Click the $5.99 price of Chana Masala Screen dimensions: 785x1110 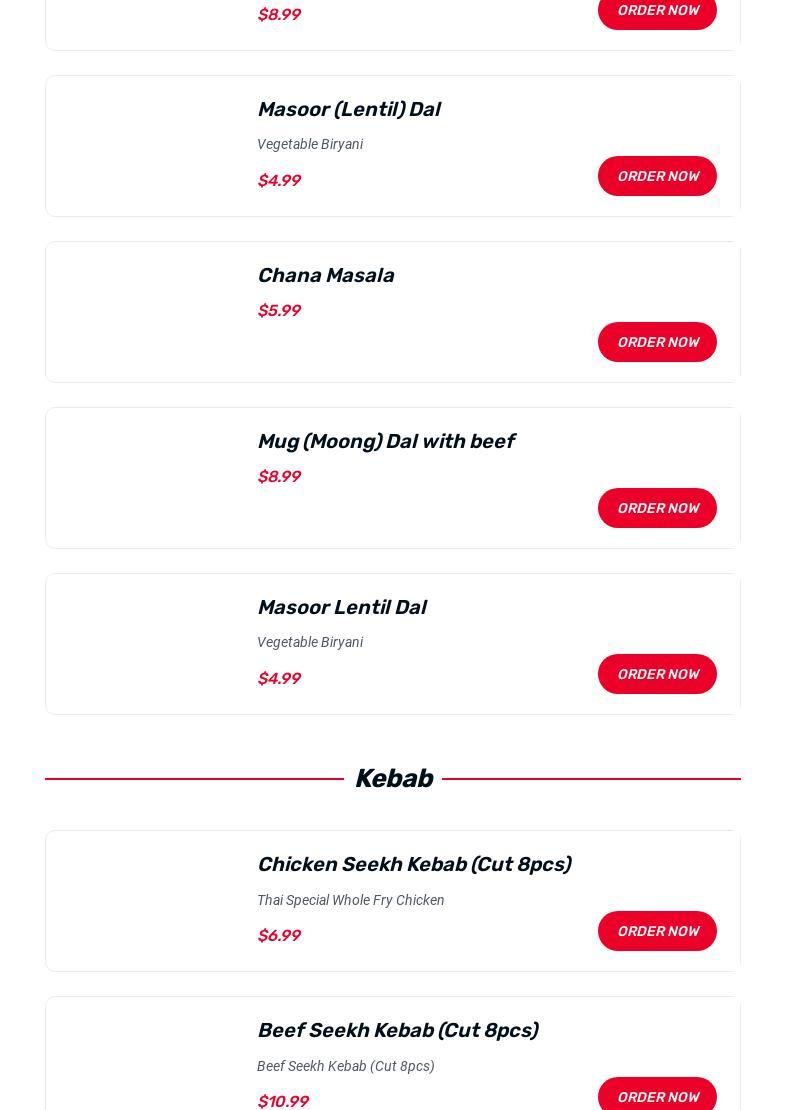tap(279, 311)
